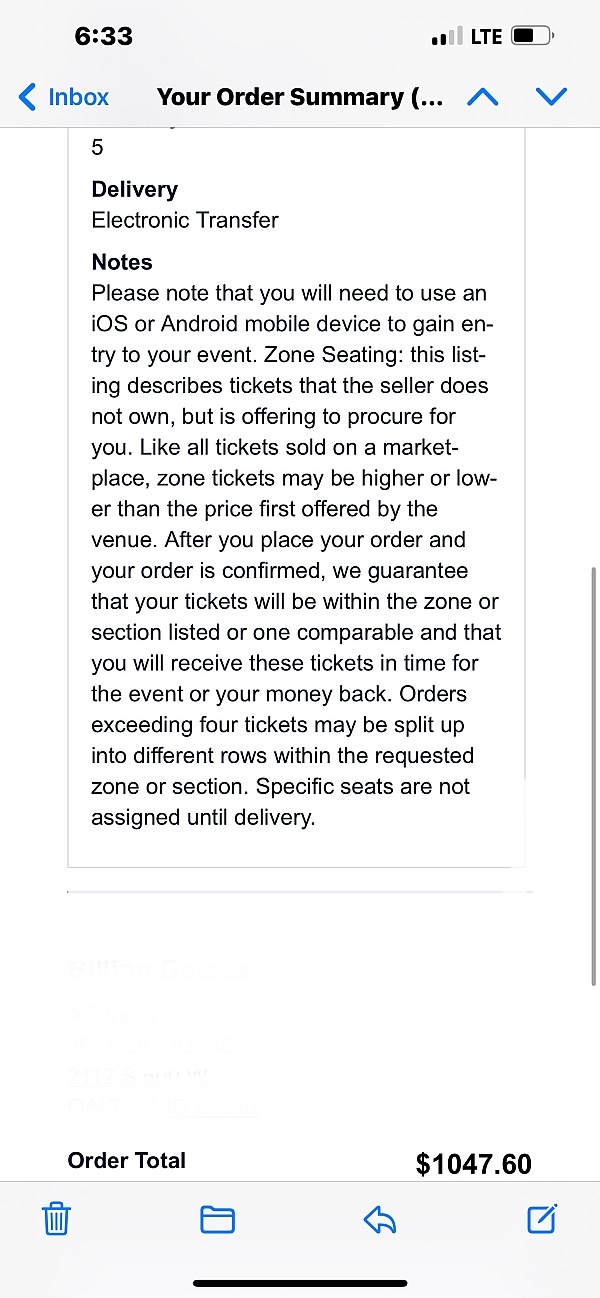
Task: Tap the battery indicator in status bar
Action: 531,37
